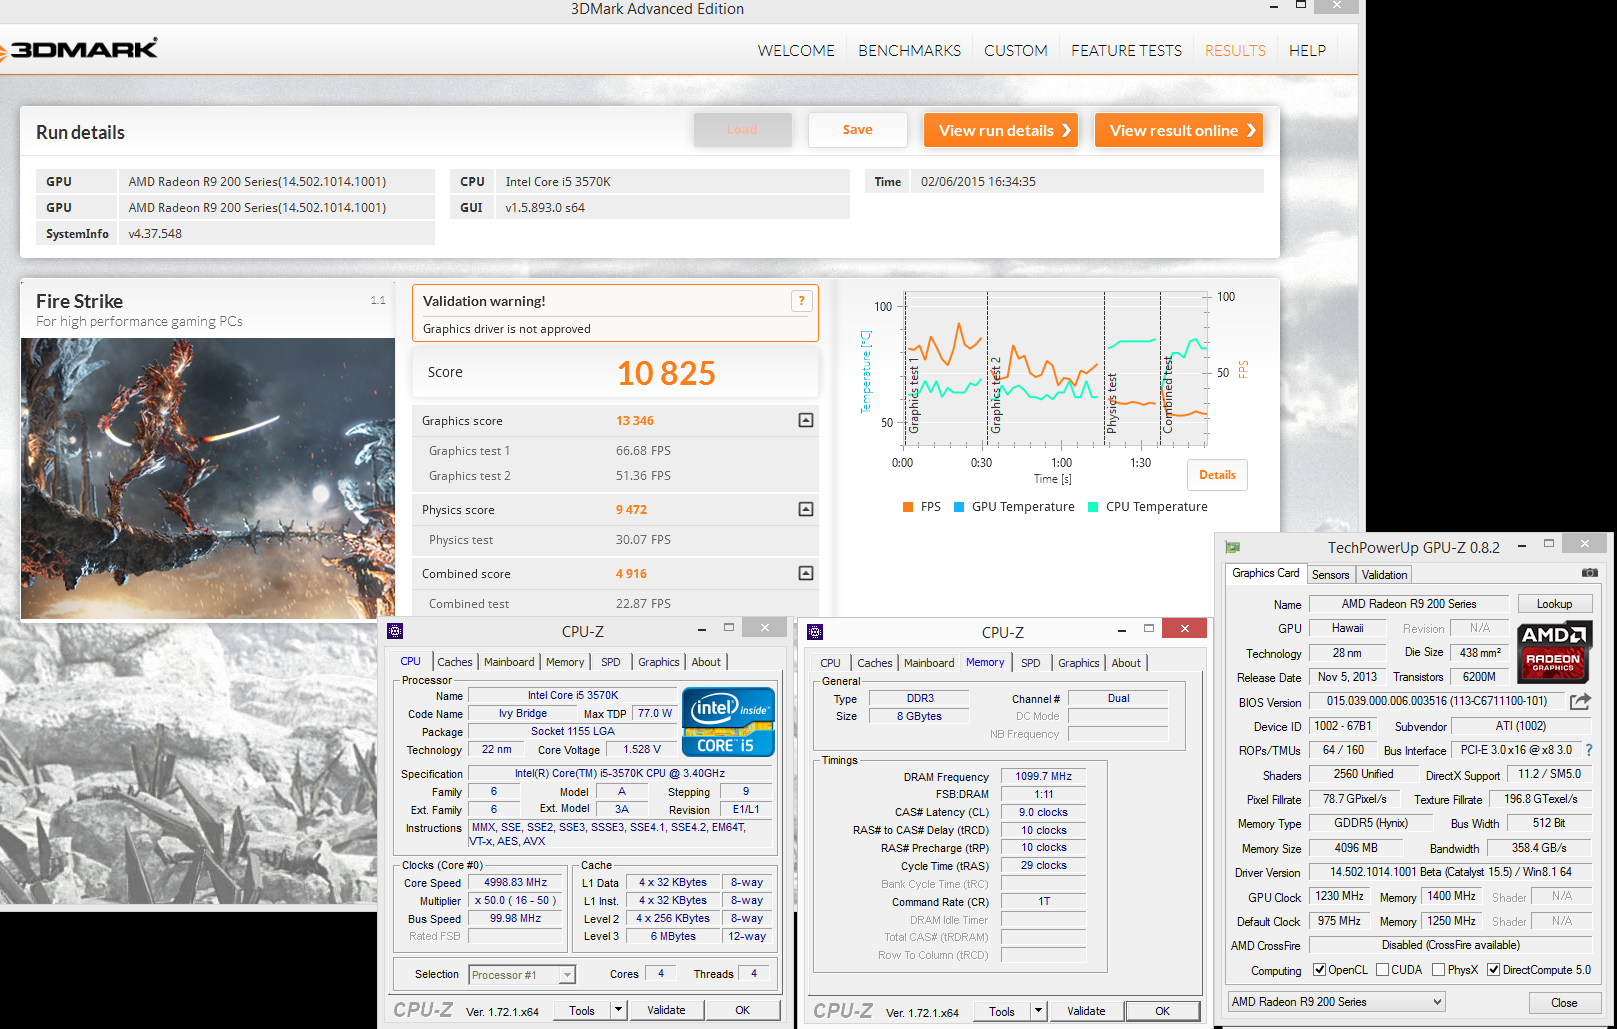Switch to About tab in right CPU-Z
The height and width of the screenshot is (1029, 1617).
pyautogui.click(x=1126, y=663)
